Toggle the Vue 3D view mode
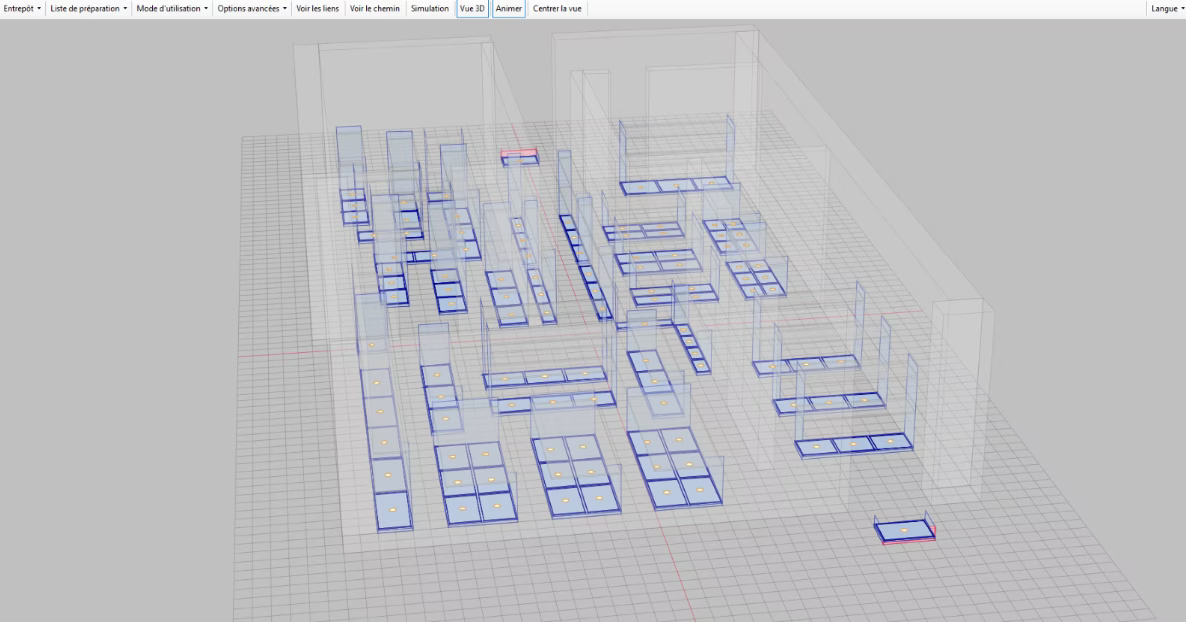1186x622 pixels. (x=471, y=8)
